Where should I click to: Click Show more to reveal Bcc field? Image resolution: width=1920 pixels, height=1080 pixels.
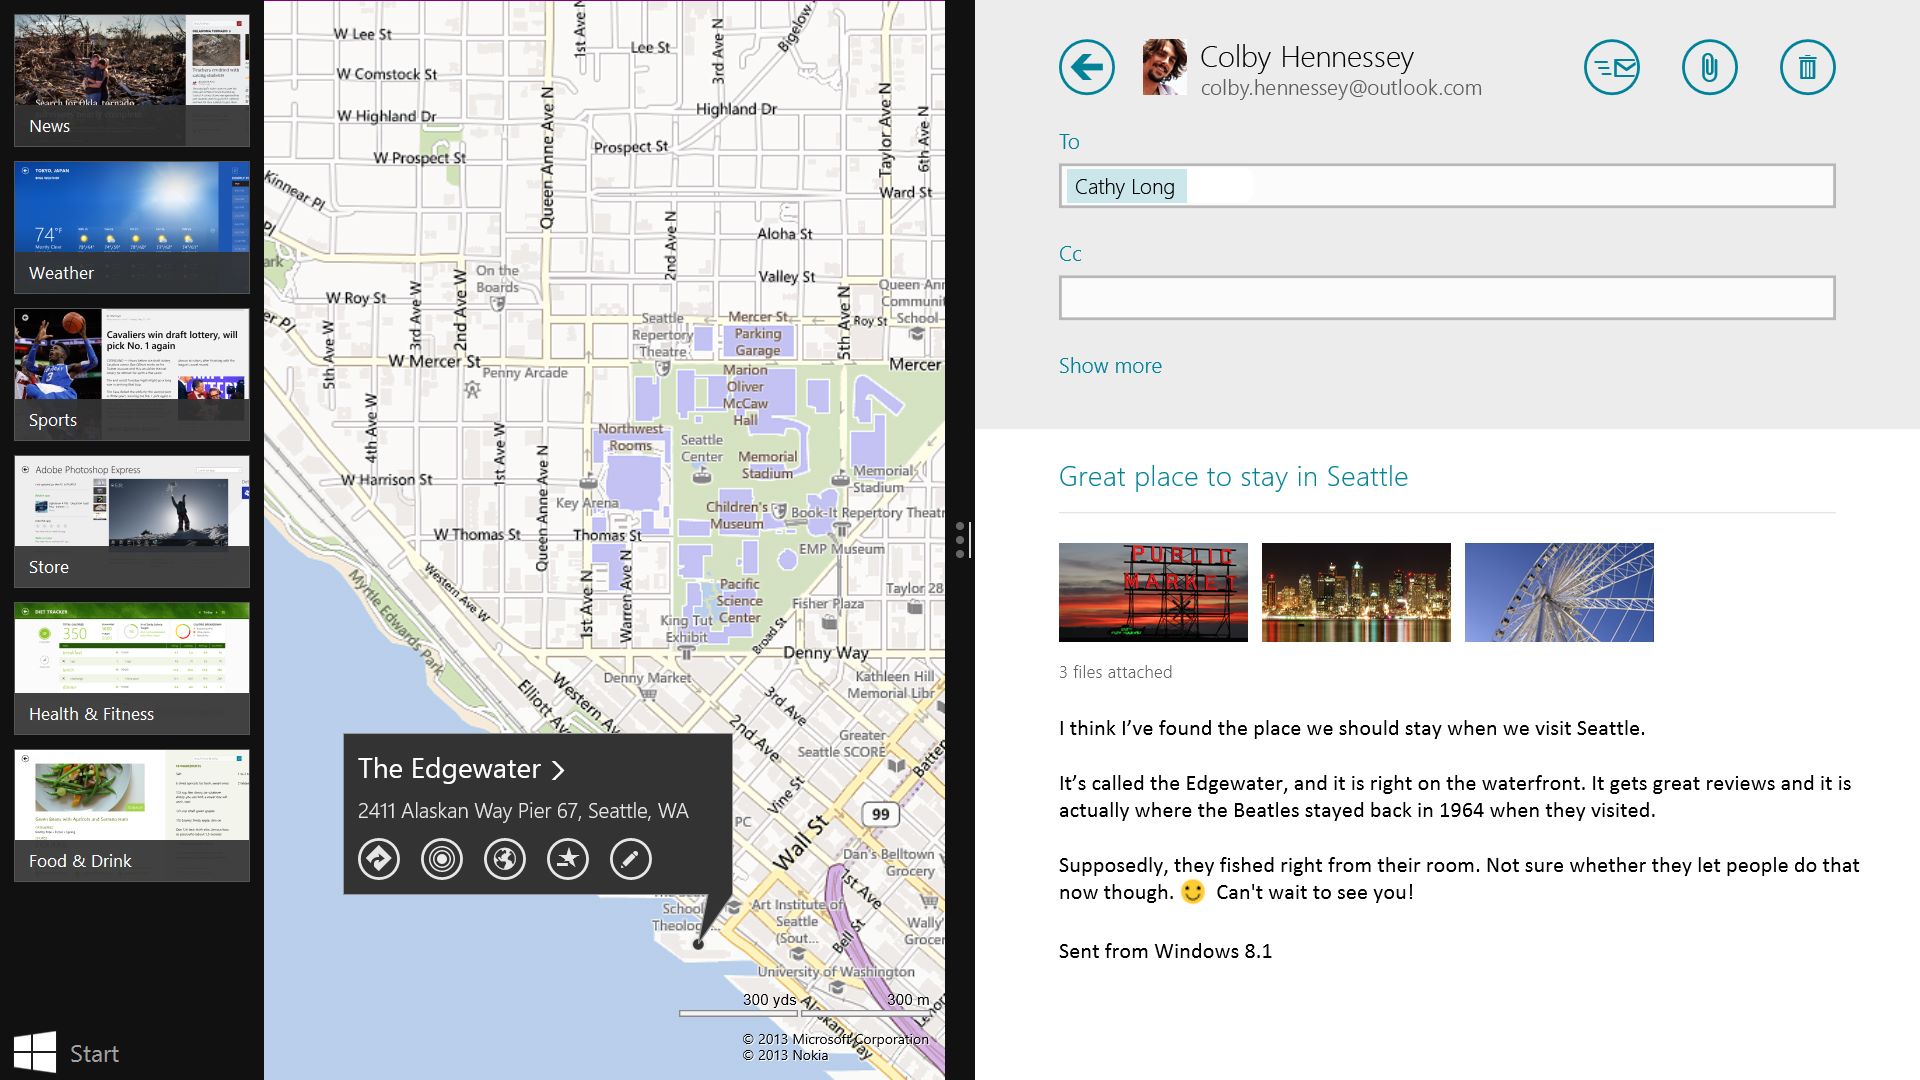tap(1110, 364)
